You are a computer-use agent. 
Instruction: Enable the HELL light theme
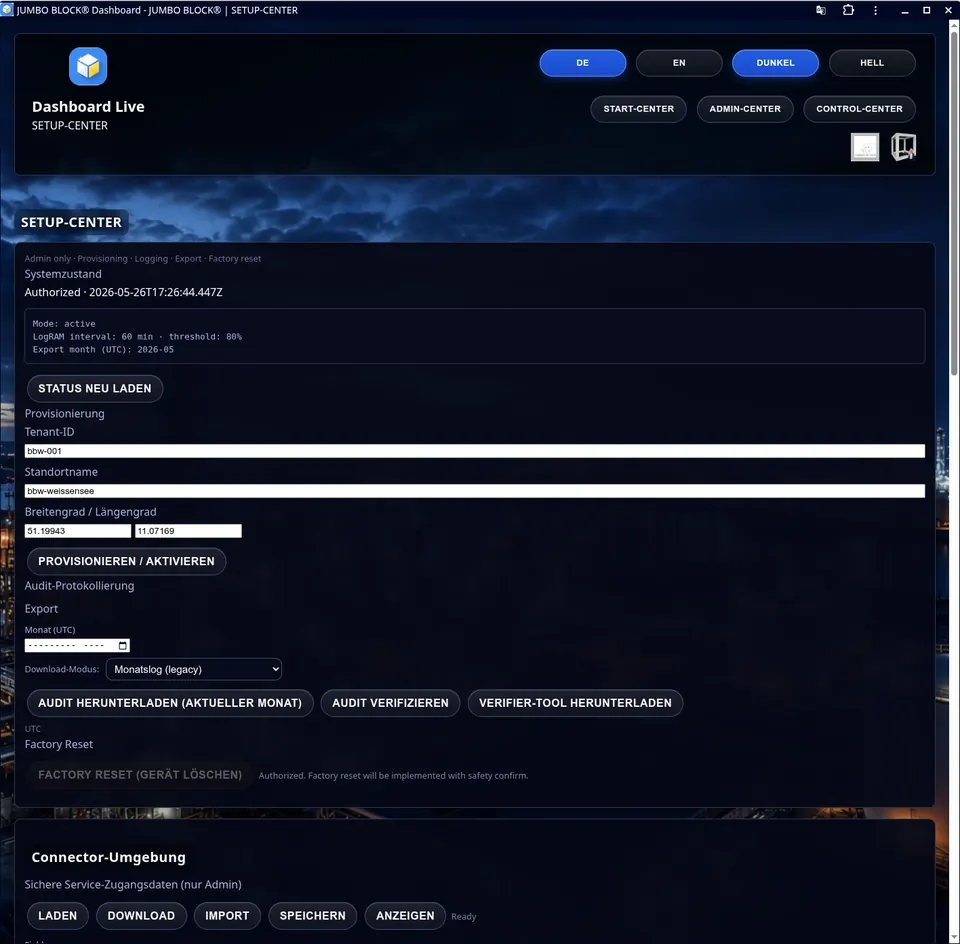(x=872, y=63)
